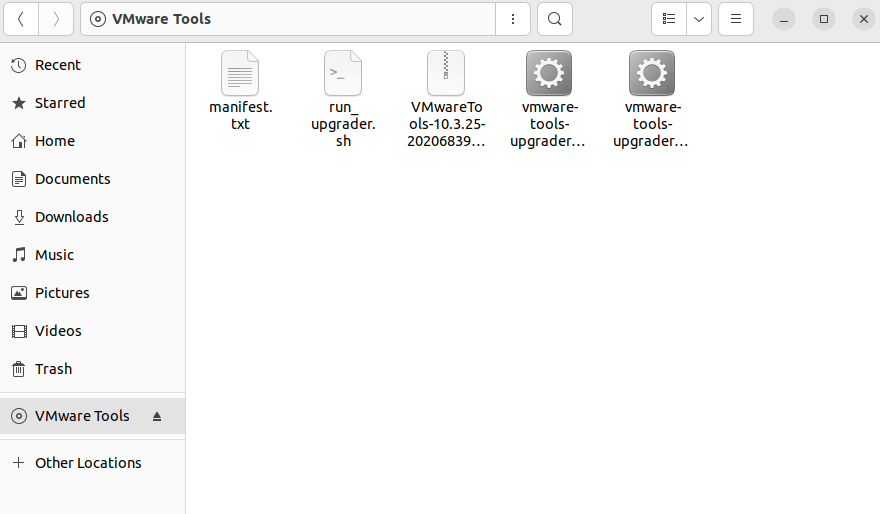Minimize the file manager window
This screenshot has width=880, height=514.
pos(783,19)
